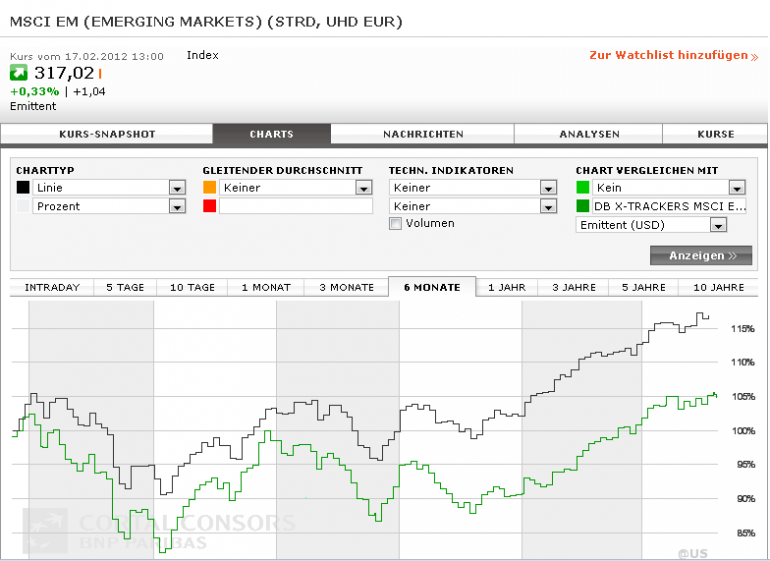Viewport: 770px width, 561px height.
Task: Click the bright green comparison color swatch
Action: point(583,187)
